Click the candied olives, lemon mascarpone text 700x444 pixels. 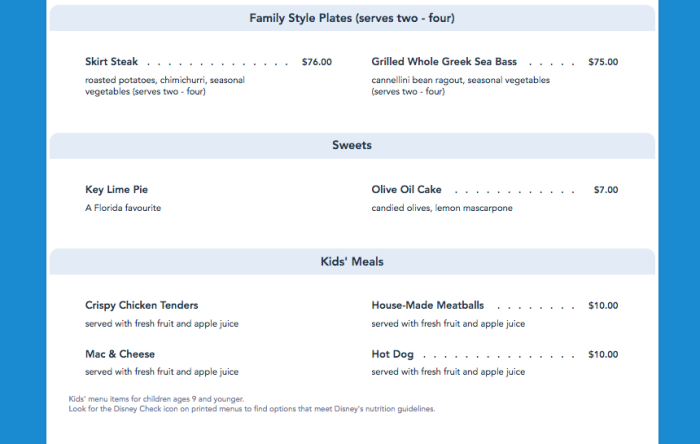tap(441, 208)
